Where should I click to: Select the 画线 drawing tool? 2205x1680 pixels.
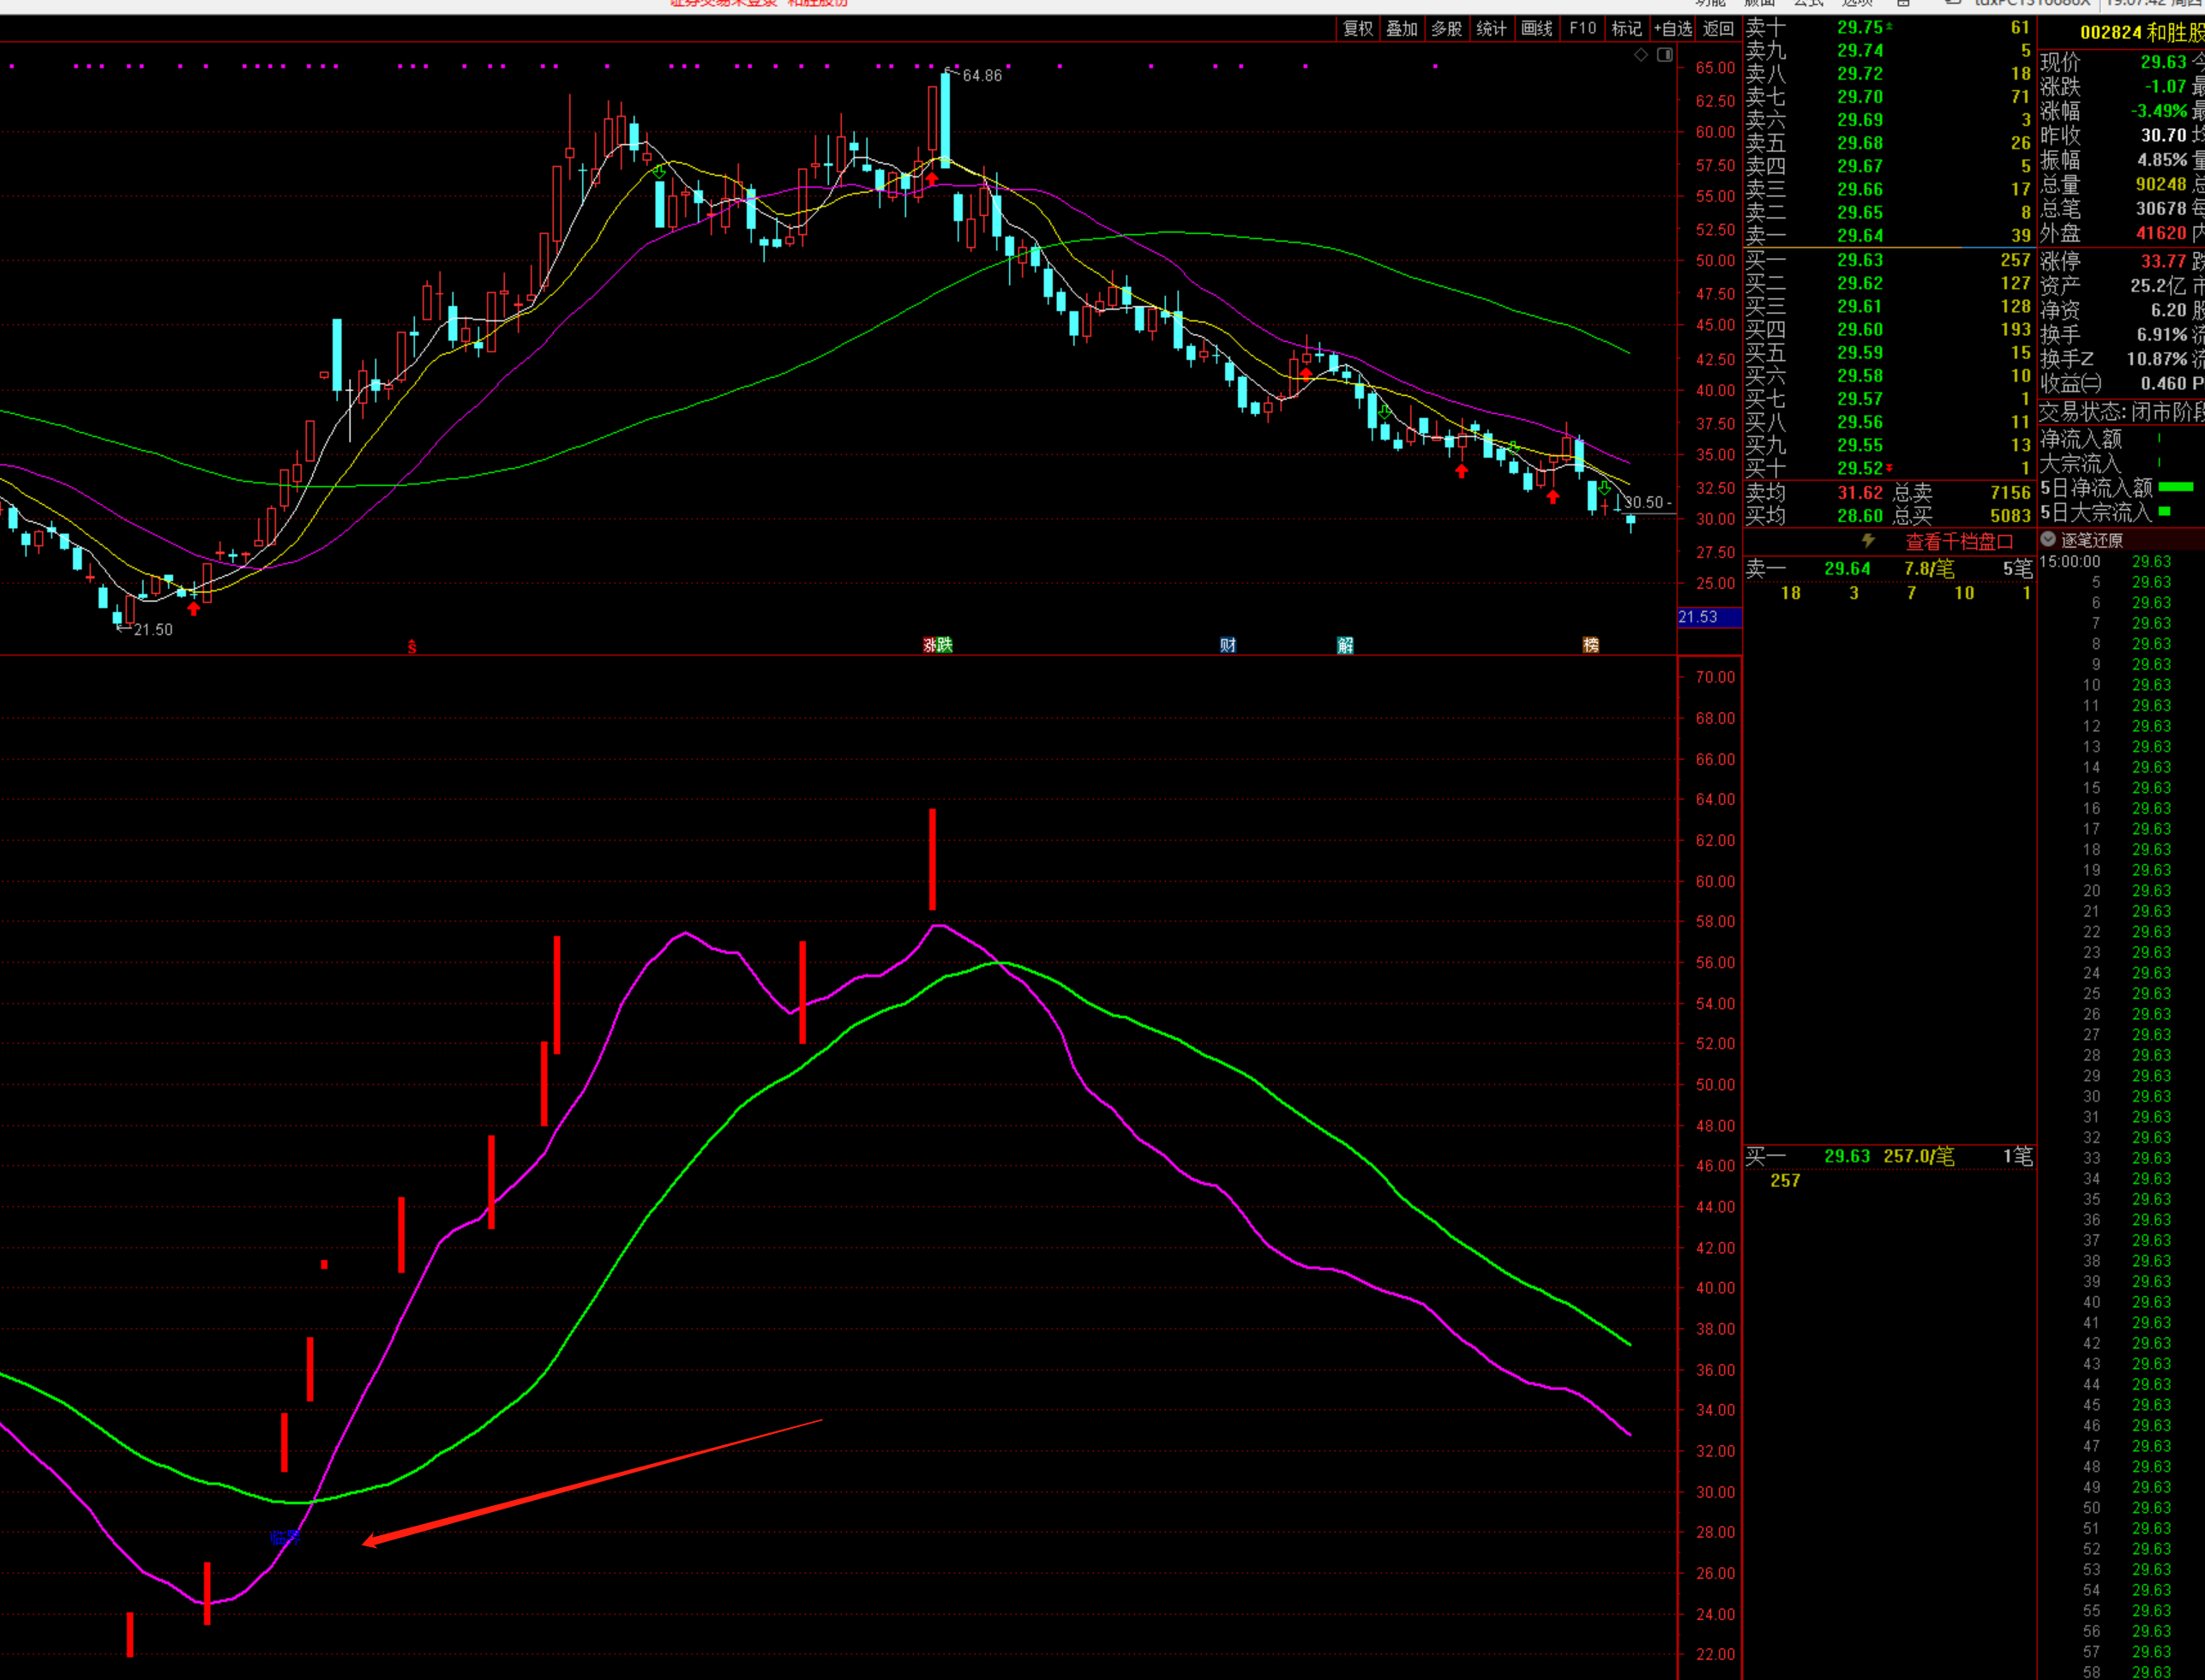pyautogui.click(x=1537, y=29)
